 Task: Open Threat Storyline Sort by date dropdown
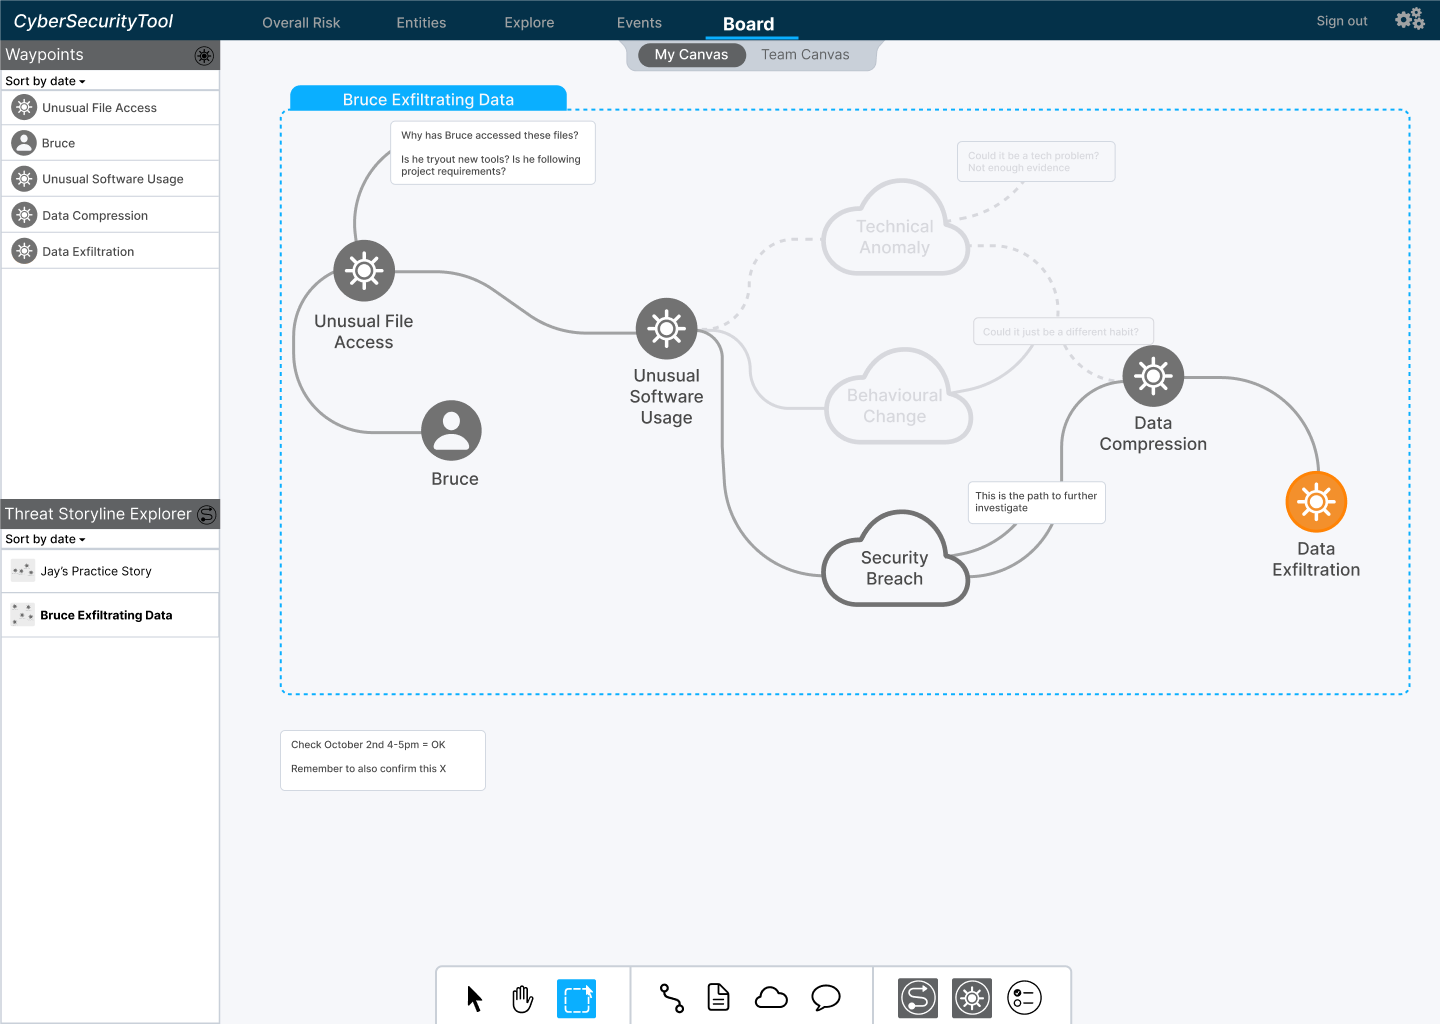tap(45, 539)
